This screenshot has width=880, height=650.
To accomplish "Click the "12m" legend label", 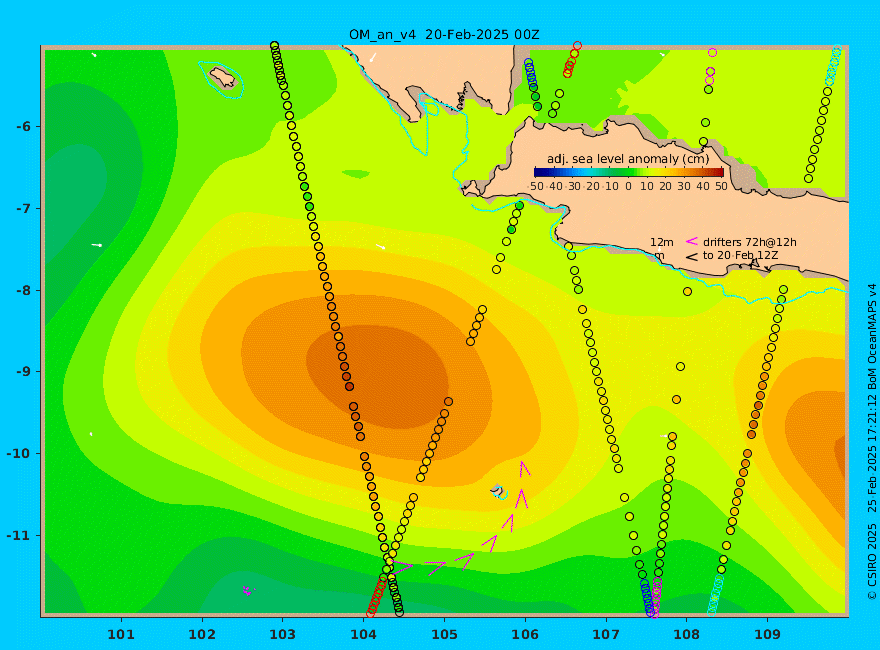I will (x=662, y=242).
